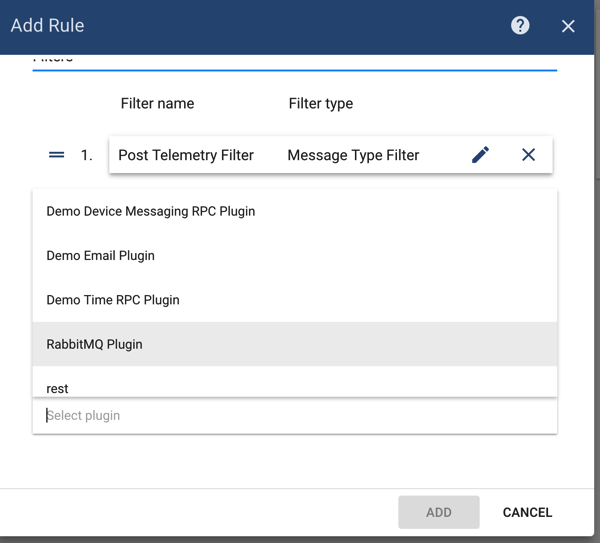Screen dimensions: 600x543
Task: Click the CANCEL button
Action: 527,512
